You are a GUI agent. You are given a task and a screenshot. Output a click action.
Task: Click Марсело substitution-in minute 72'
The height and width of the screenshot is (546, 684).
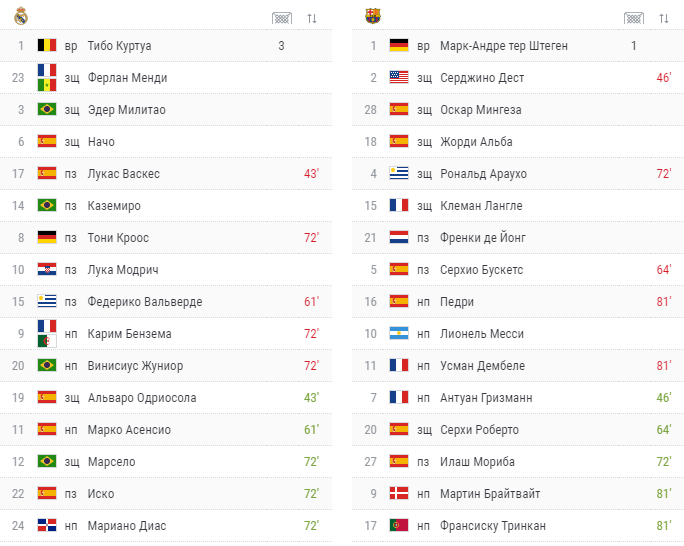point(311,461)
